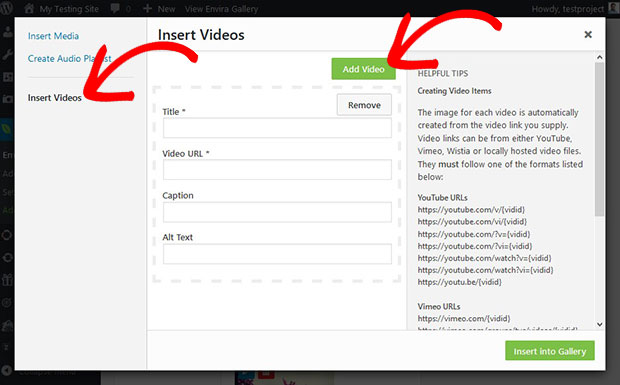The width and height of the screenshot is (620, 385).
Task: Select Insert Videos in sidebar
Action: point(55,98)
